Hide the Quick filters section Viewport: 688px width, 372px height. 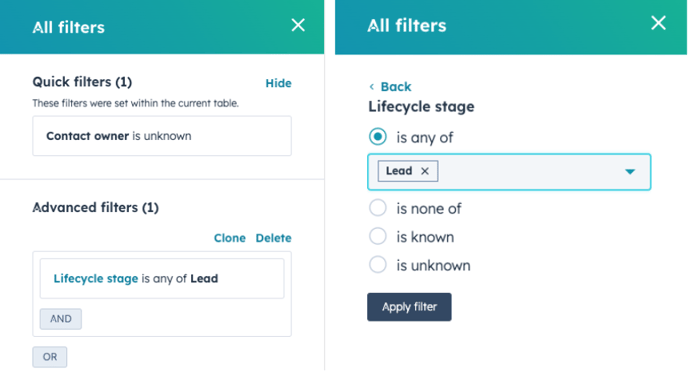click(x=278, y=83)
